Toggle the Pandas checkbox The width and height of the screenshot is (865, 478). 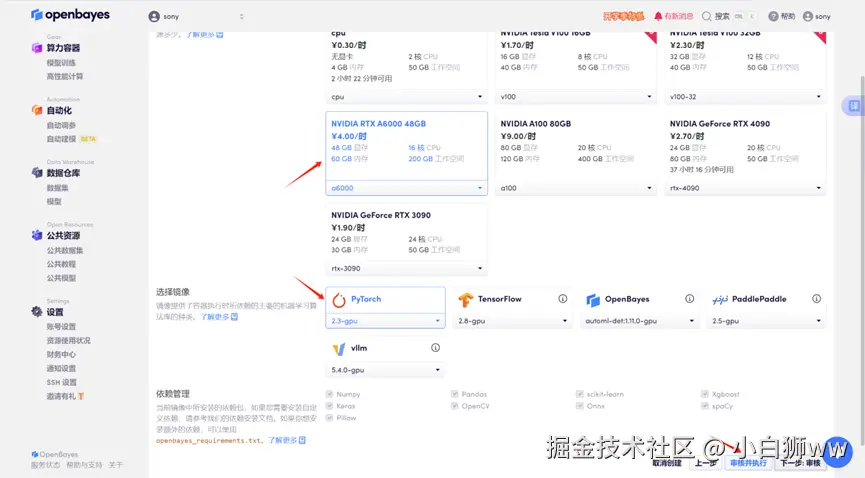pyautogui.click(x=455, y=394)
